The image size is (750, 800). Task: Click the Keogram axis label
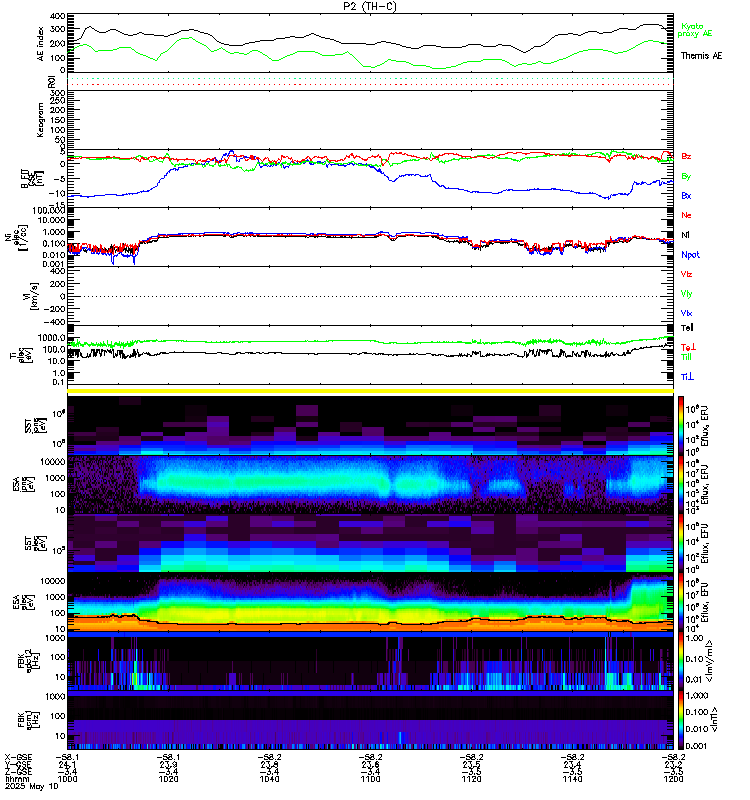(x=40, y=120)
